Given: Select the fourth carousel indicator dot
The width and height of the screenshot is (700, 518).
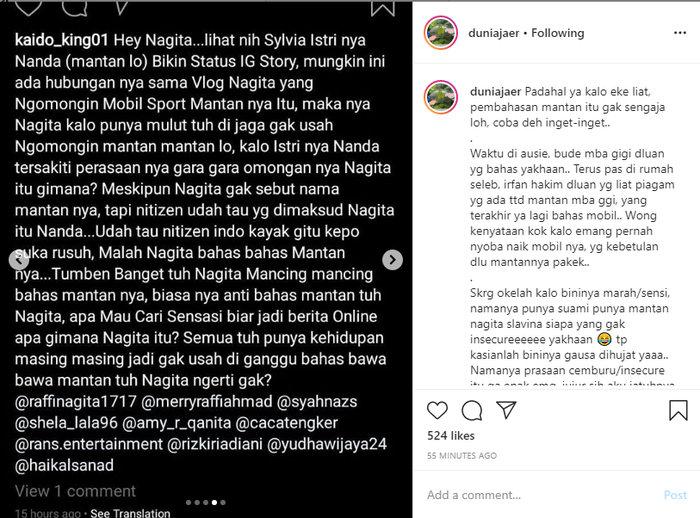Looking at the screenshot, I should [x=214, y=502].
